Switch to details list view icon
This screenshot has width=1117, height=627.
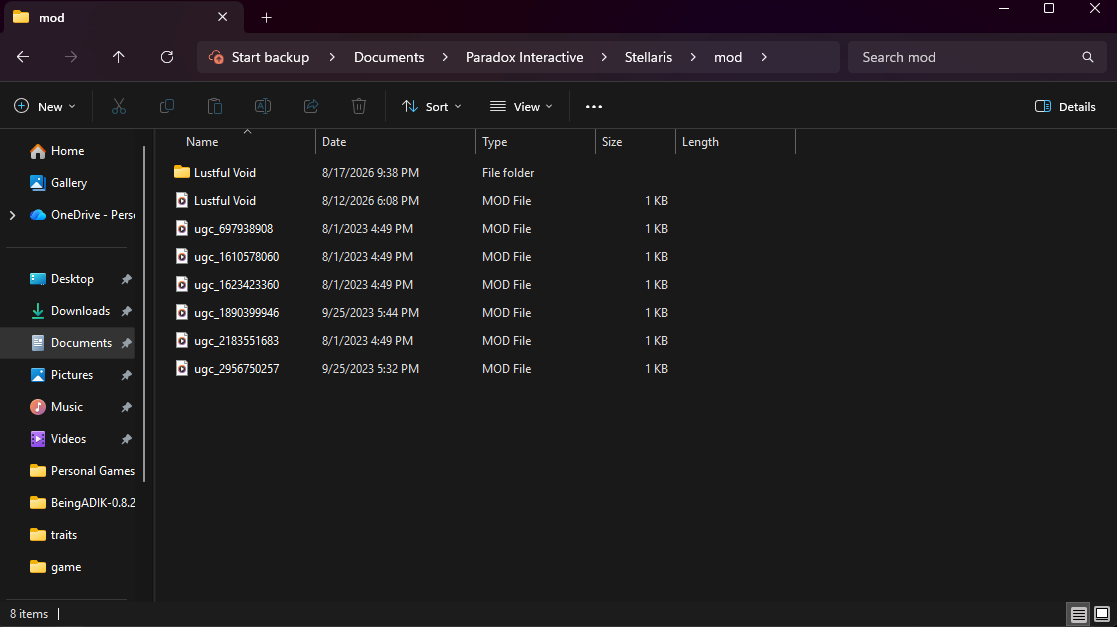coord(1079,614)
